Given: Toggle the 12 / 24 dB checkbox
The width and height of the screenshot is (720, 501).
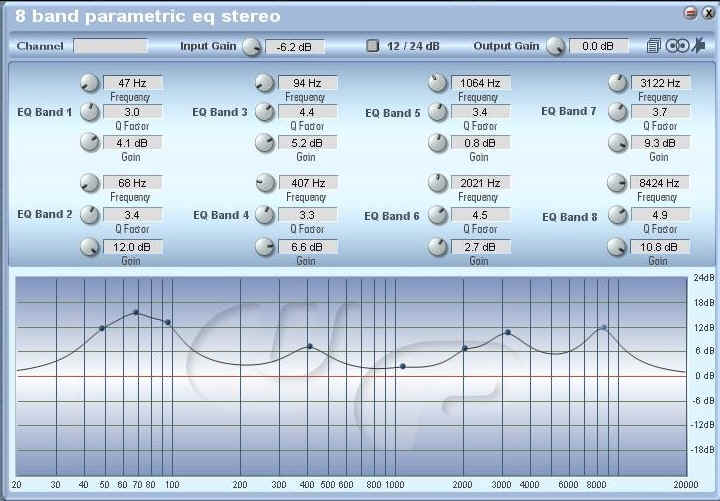Looking at the screenshot, I should point(372,45).
